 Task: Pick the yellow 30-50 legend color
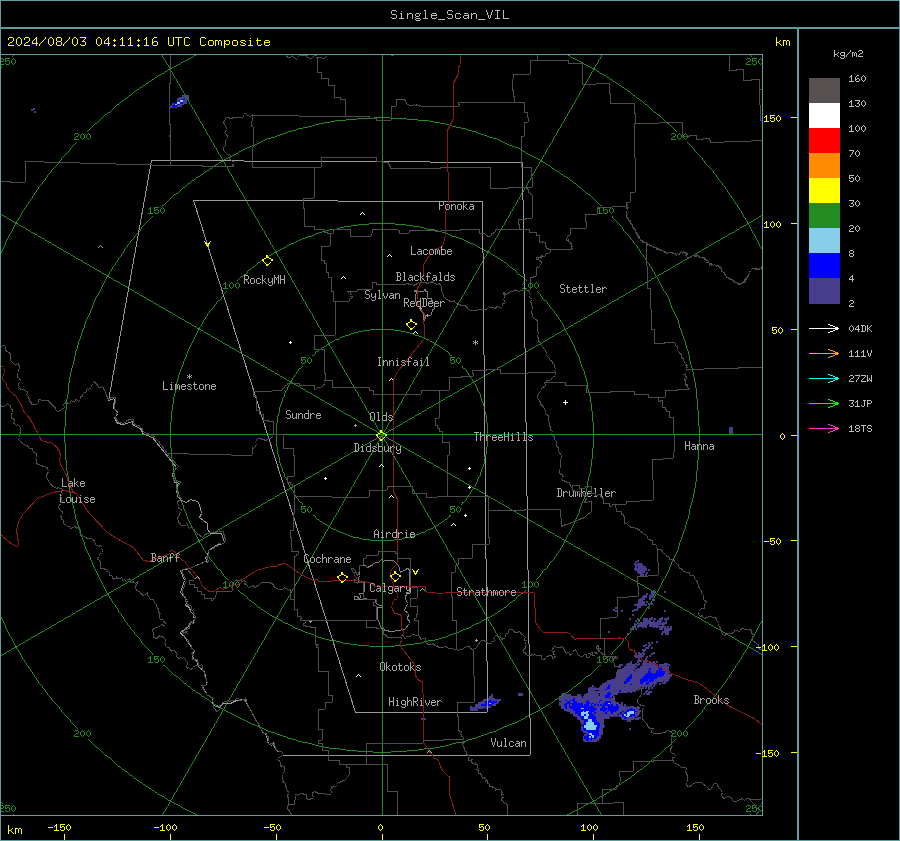click(824, 191)
